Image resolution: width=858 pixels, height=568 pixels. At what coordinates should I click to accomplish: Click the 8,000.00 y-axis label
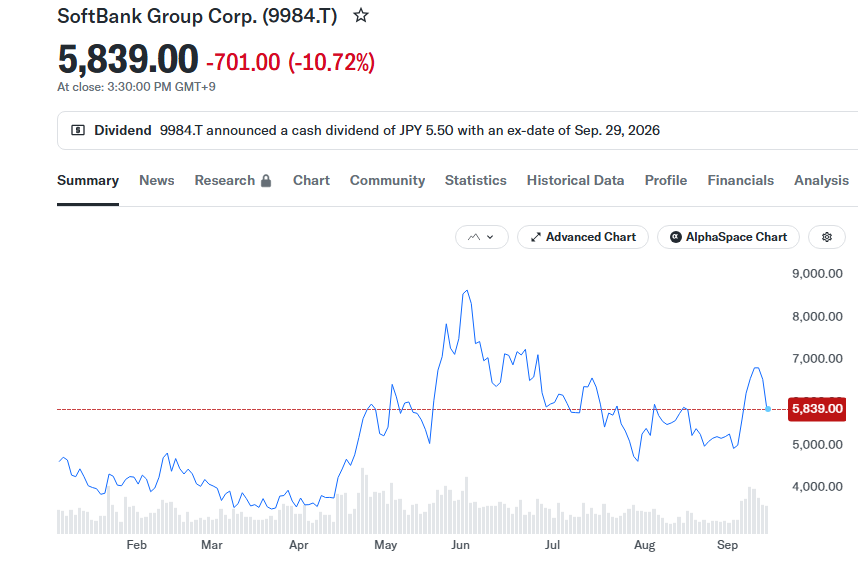point(817,316)
